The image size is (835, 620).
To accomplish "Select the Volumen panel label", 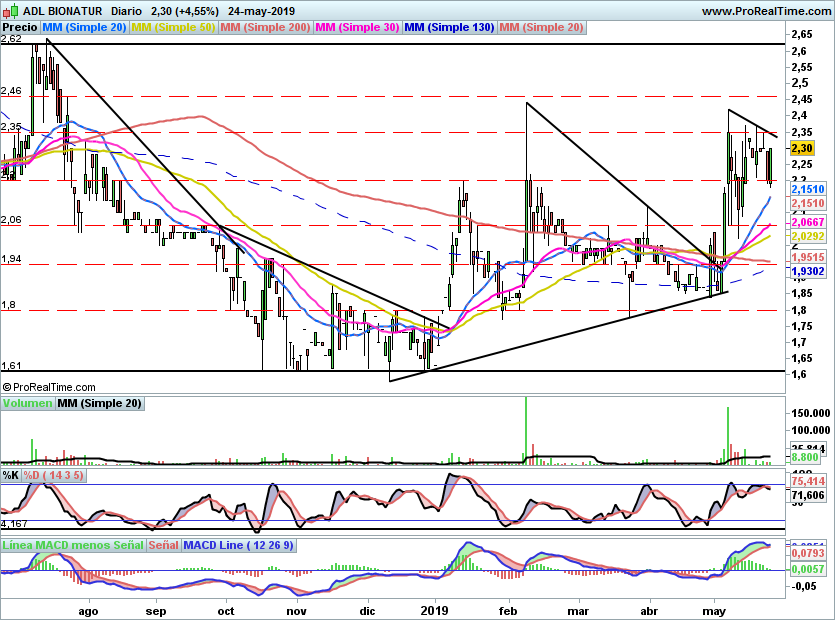I will point(28,403).
